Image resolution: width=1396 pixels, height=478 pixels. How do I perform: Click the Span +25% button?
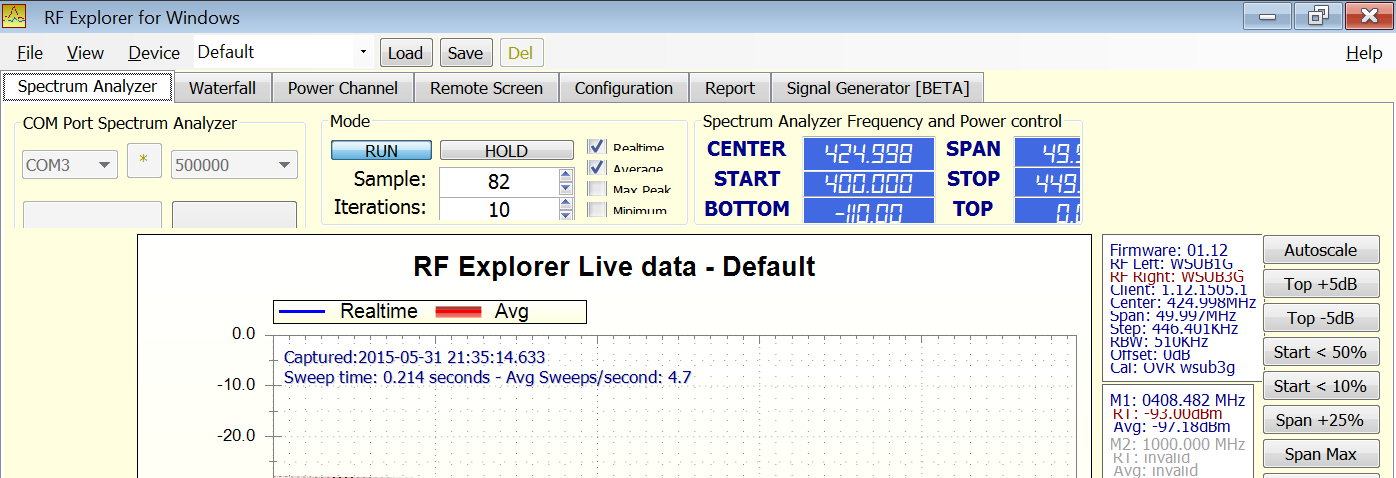point(1321,420)
